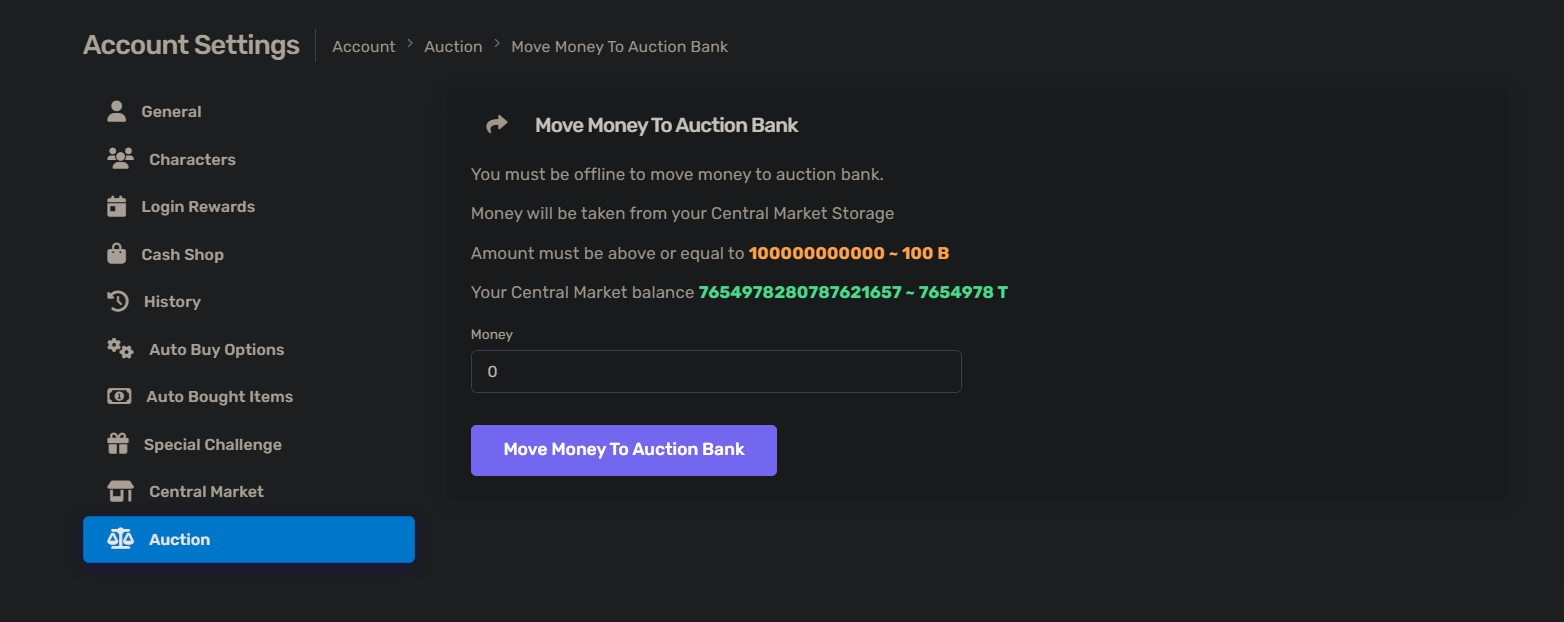1564x622 pixels.
Task: Click the Auction breadcrumb link
Action: point(453,46)
